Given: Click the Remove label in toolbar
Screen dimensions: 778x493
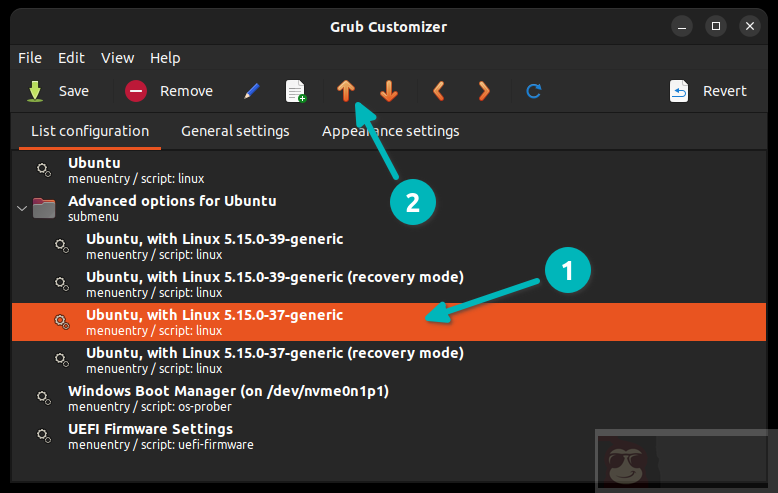Looking at the screenshot, I should [186, 91].
